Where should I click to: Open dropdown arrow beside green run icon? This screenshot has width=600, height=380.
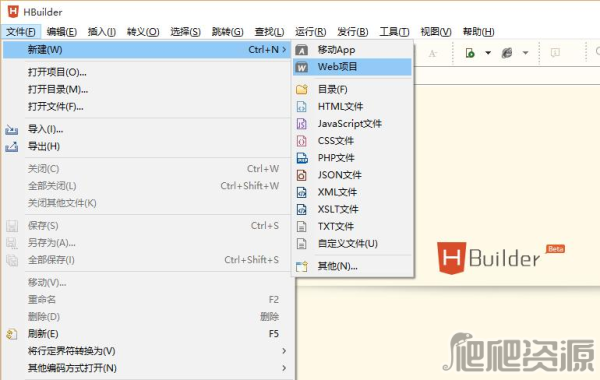click(488, 53)
